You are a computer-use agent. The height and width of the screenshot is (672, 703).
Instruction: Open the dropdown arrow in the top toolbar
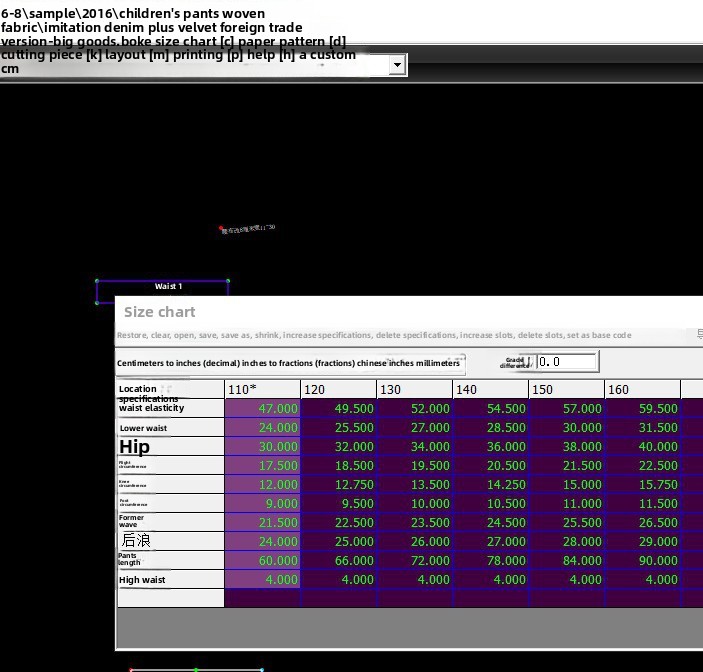click(x=397, y=65)
